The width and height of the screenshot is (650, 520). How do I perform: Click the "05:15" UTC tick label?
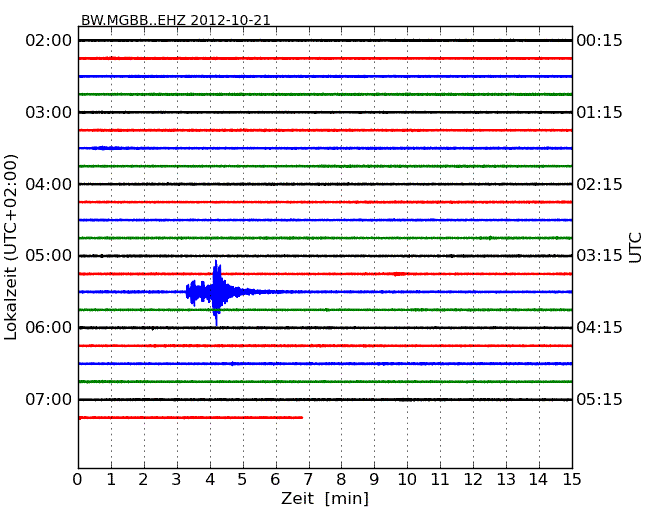click(599, 399)
